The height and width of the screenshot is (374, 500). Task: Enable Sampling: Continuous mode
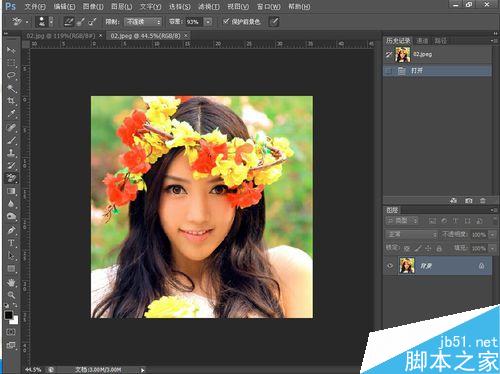[x=68, y=22]
